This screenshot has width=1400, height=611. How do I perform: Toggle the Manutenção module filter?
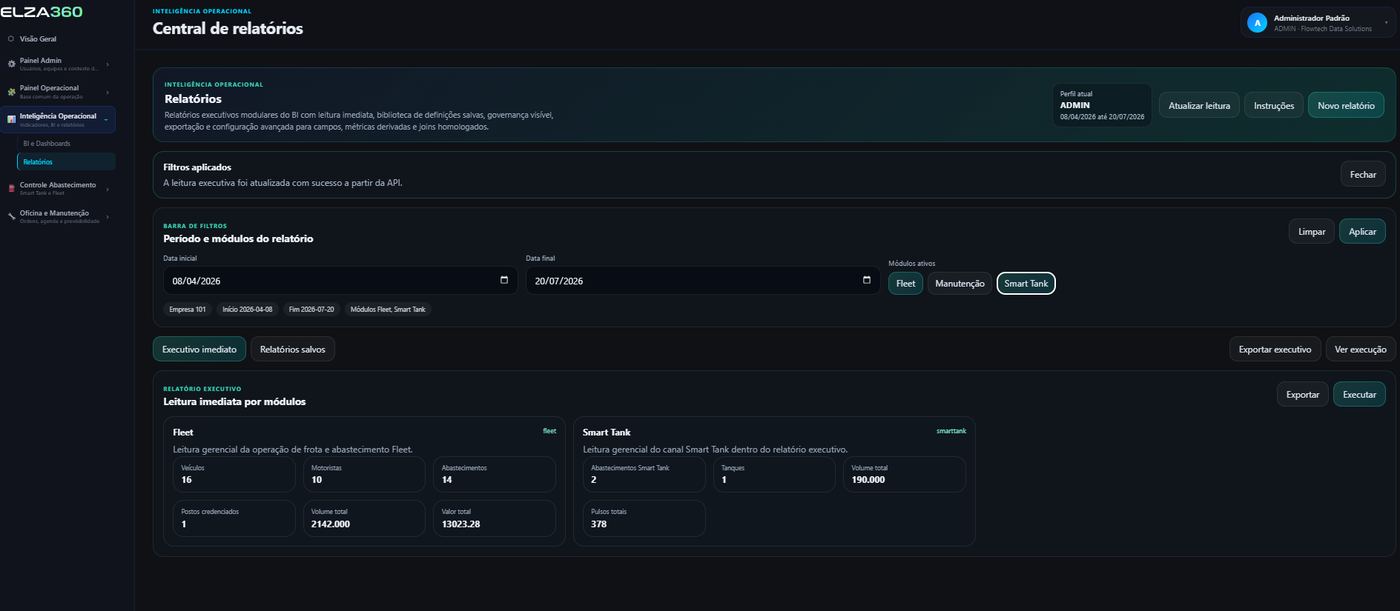point(960,283)
